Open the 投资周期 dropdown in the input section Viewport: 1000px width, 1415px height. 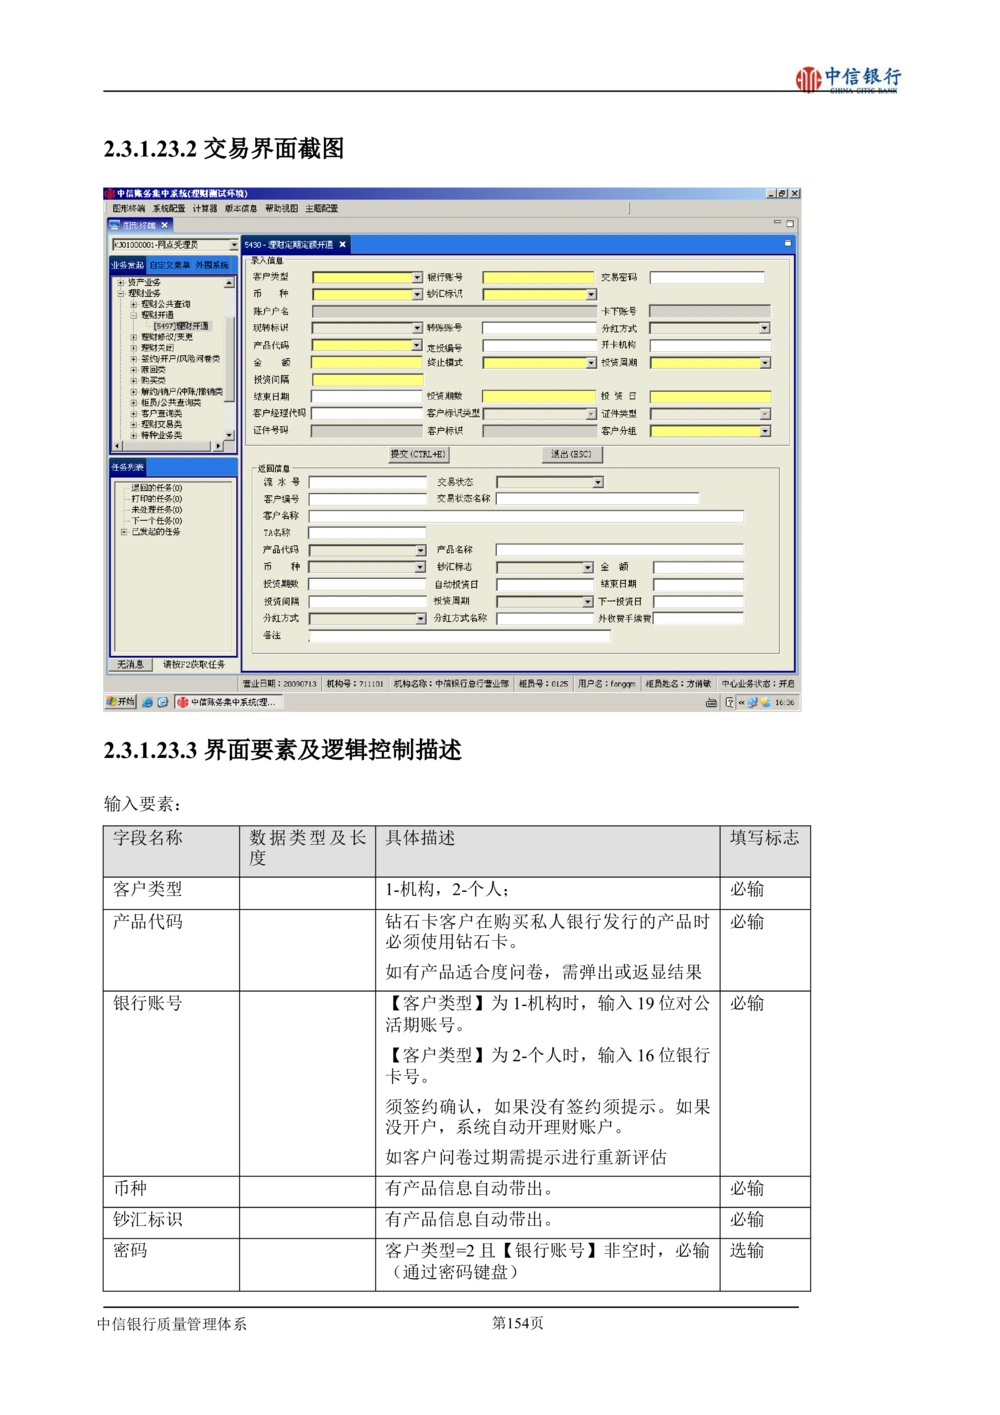coord(765,363)
